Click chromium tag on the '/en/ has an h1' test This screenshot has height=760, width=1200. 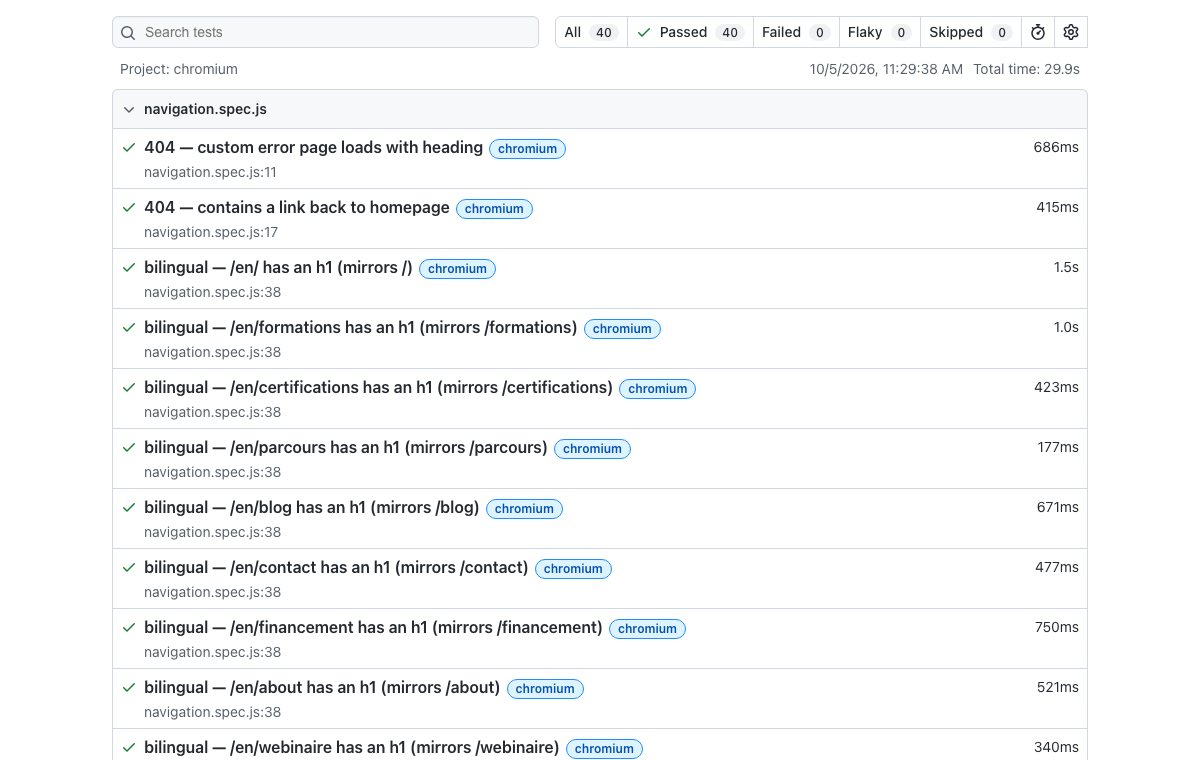[x=457, y=268]
